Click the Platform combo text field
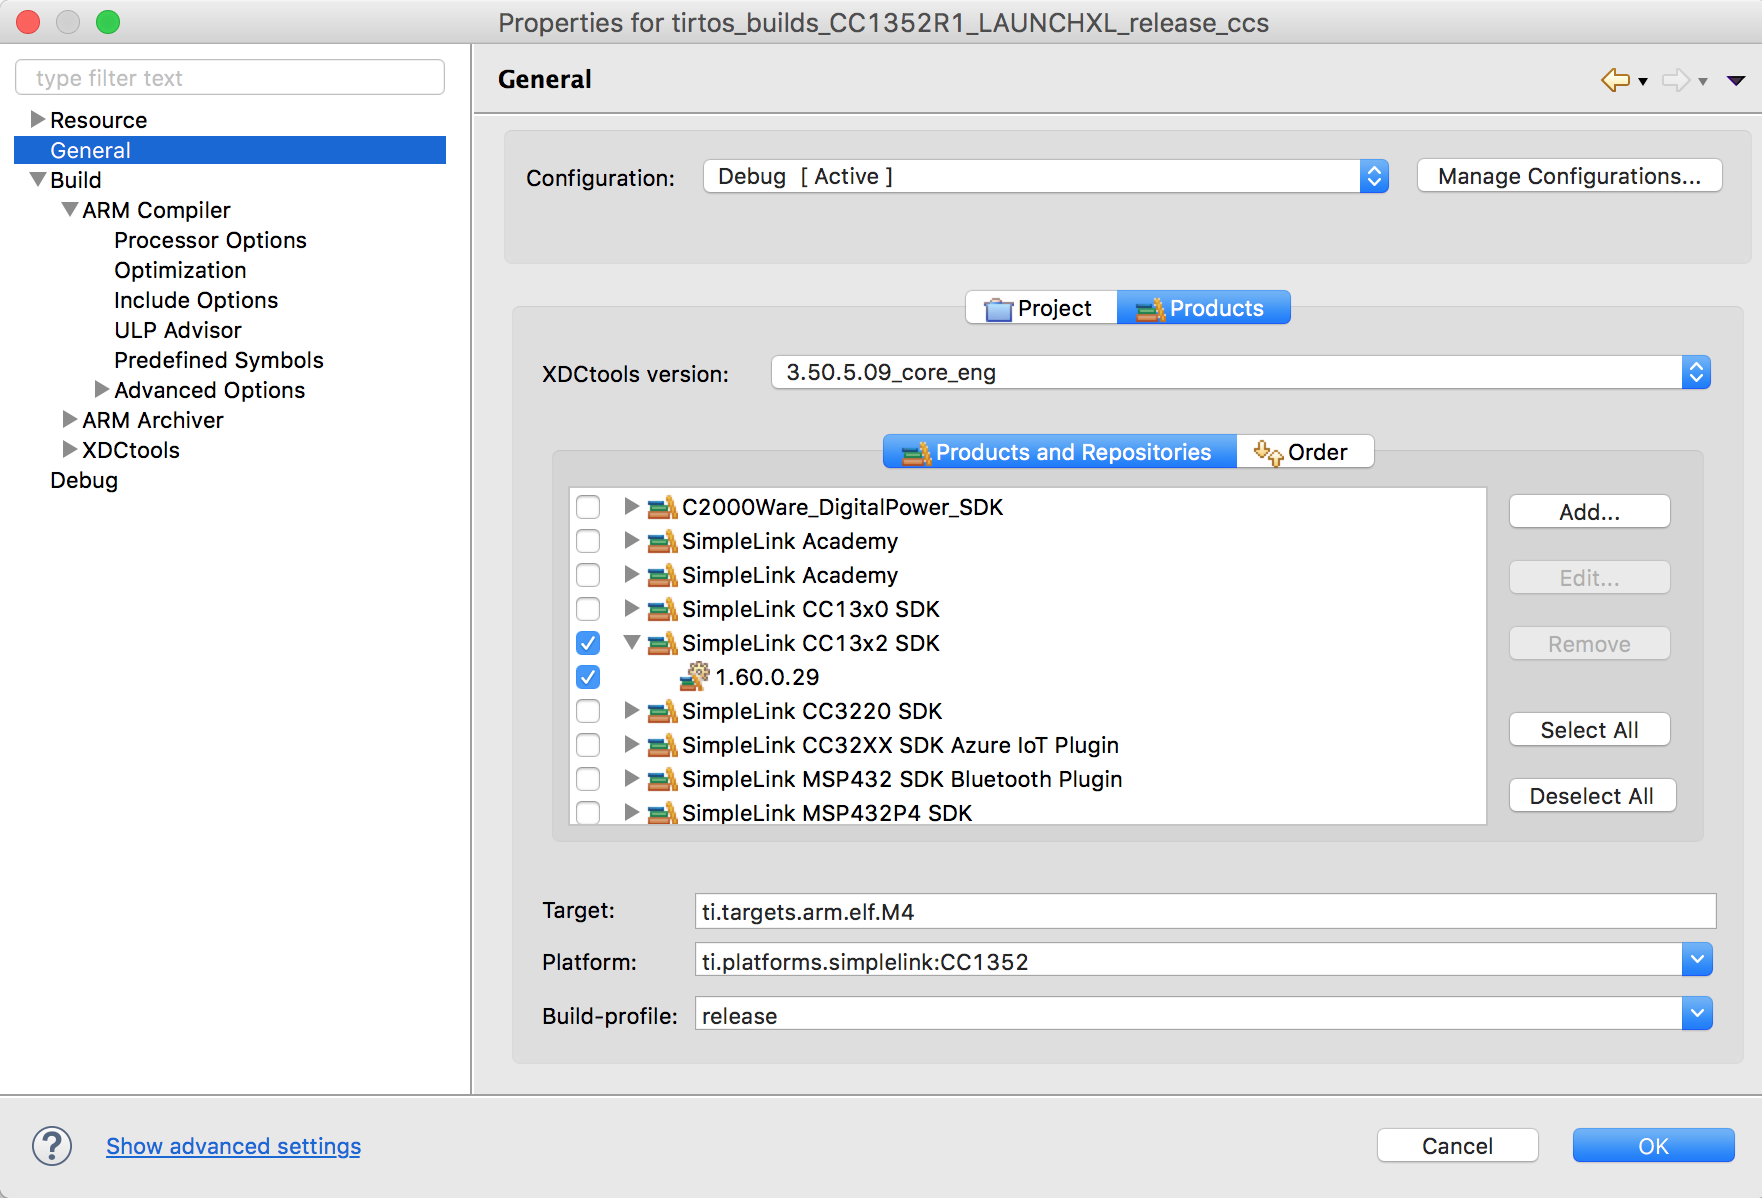Viewport: 1762px width, 1198px height. click(x=1188, y=961)
